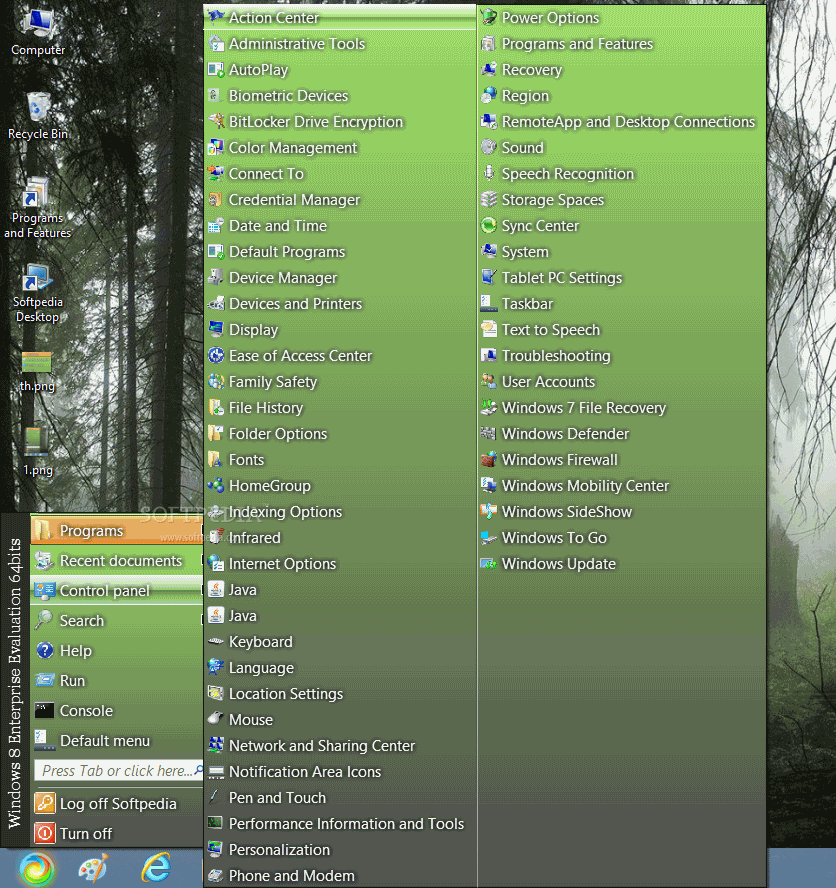Open Windows To Go
Image resolution: width=836 pixels, height=888 pixels.
pos(622,538)
